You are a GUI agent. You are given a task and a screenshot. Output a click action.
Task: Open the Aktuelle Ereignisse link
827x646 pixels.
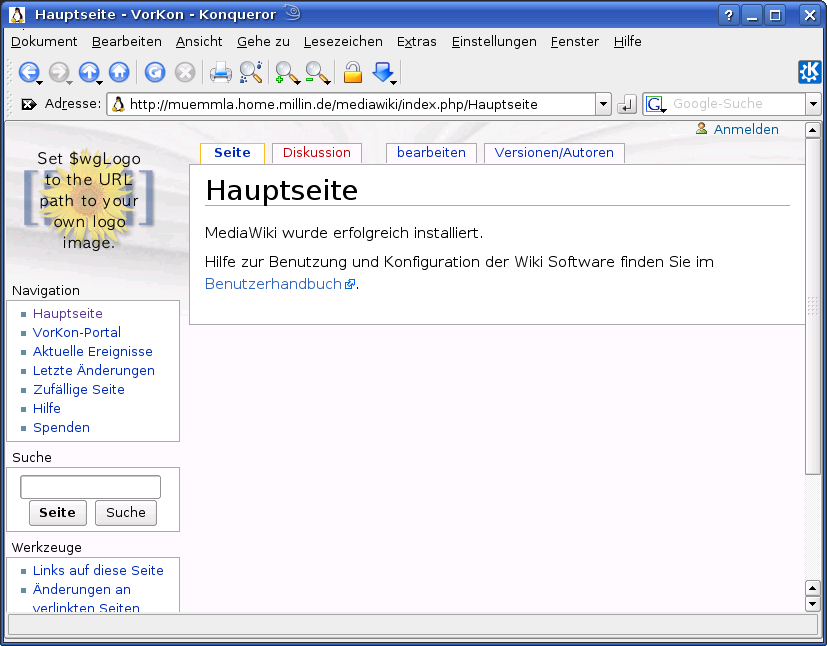tap(92, 352)
